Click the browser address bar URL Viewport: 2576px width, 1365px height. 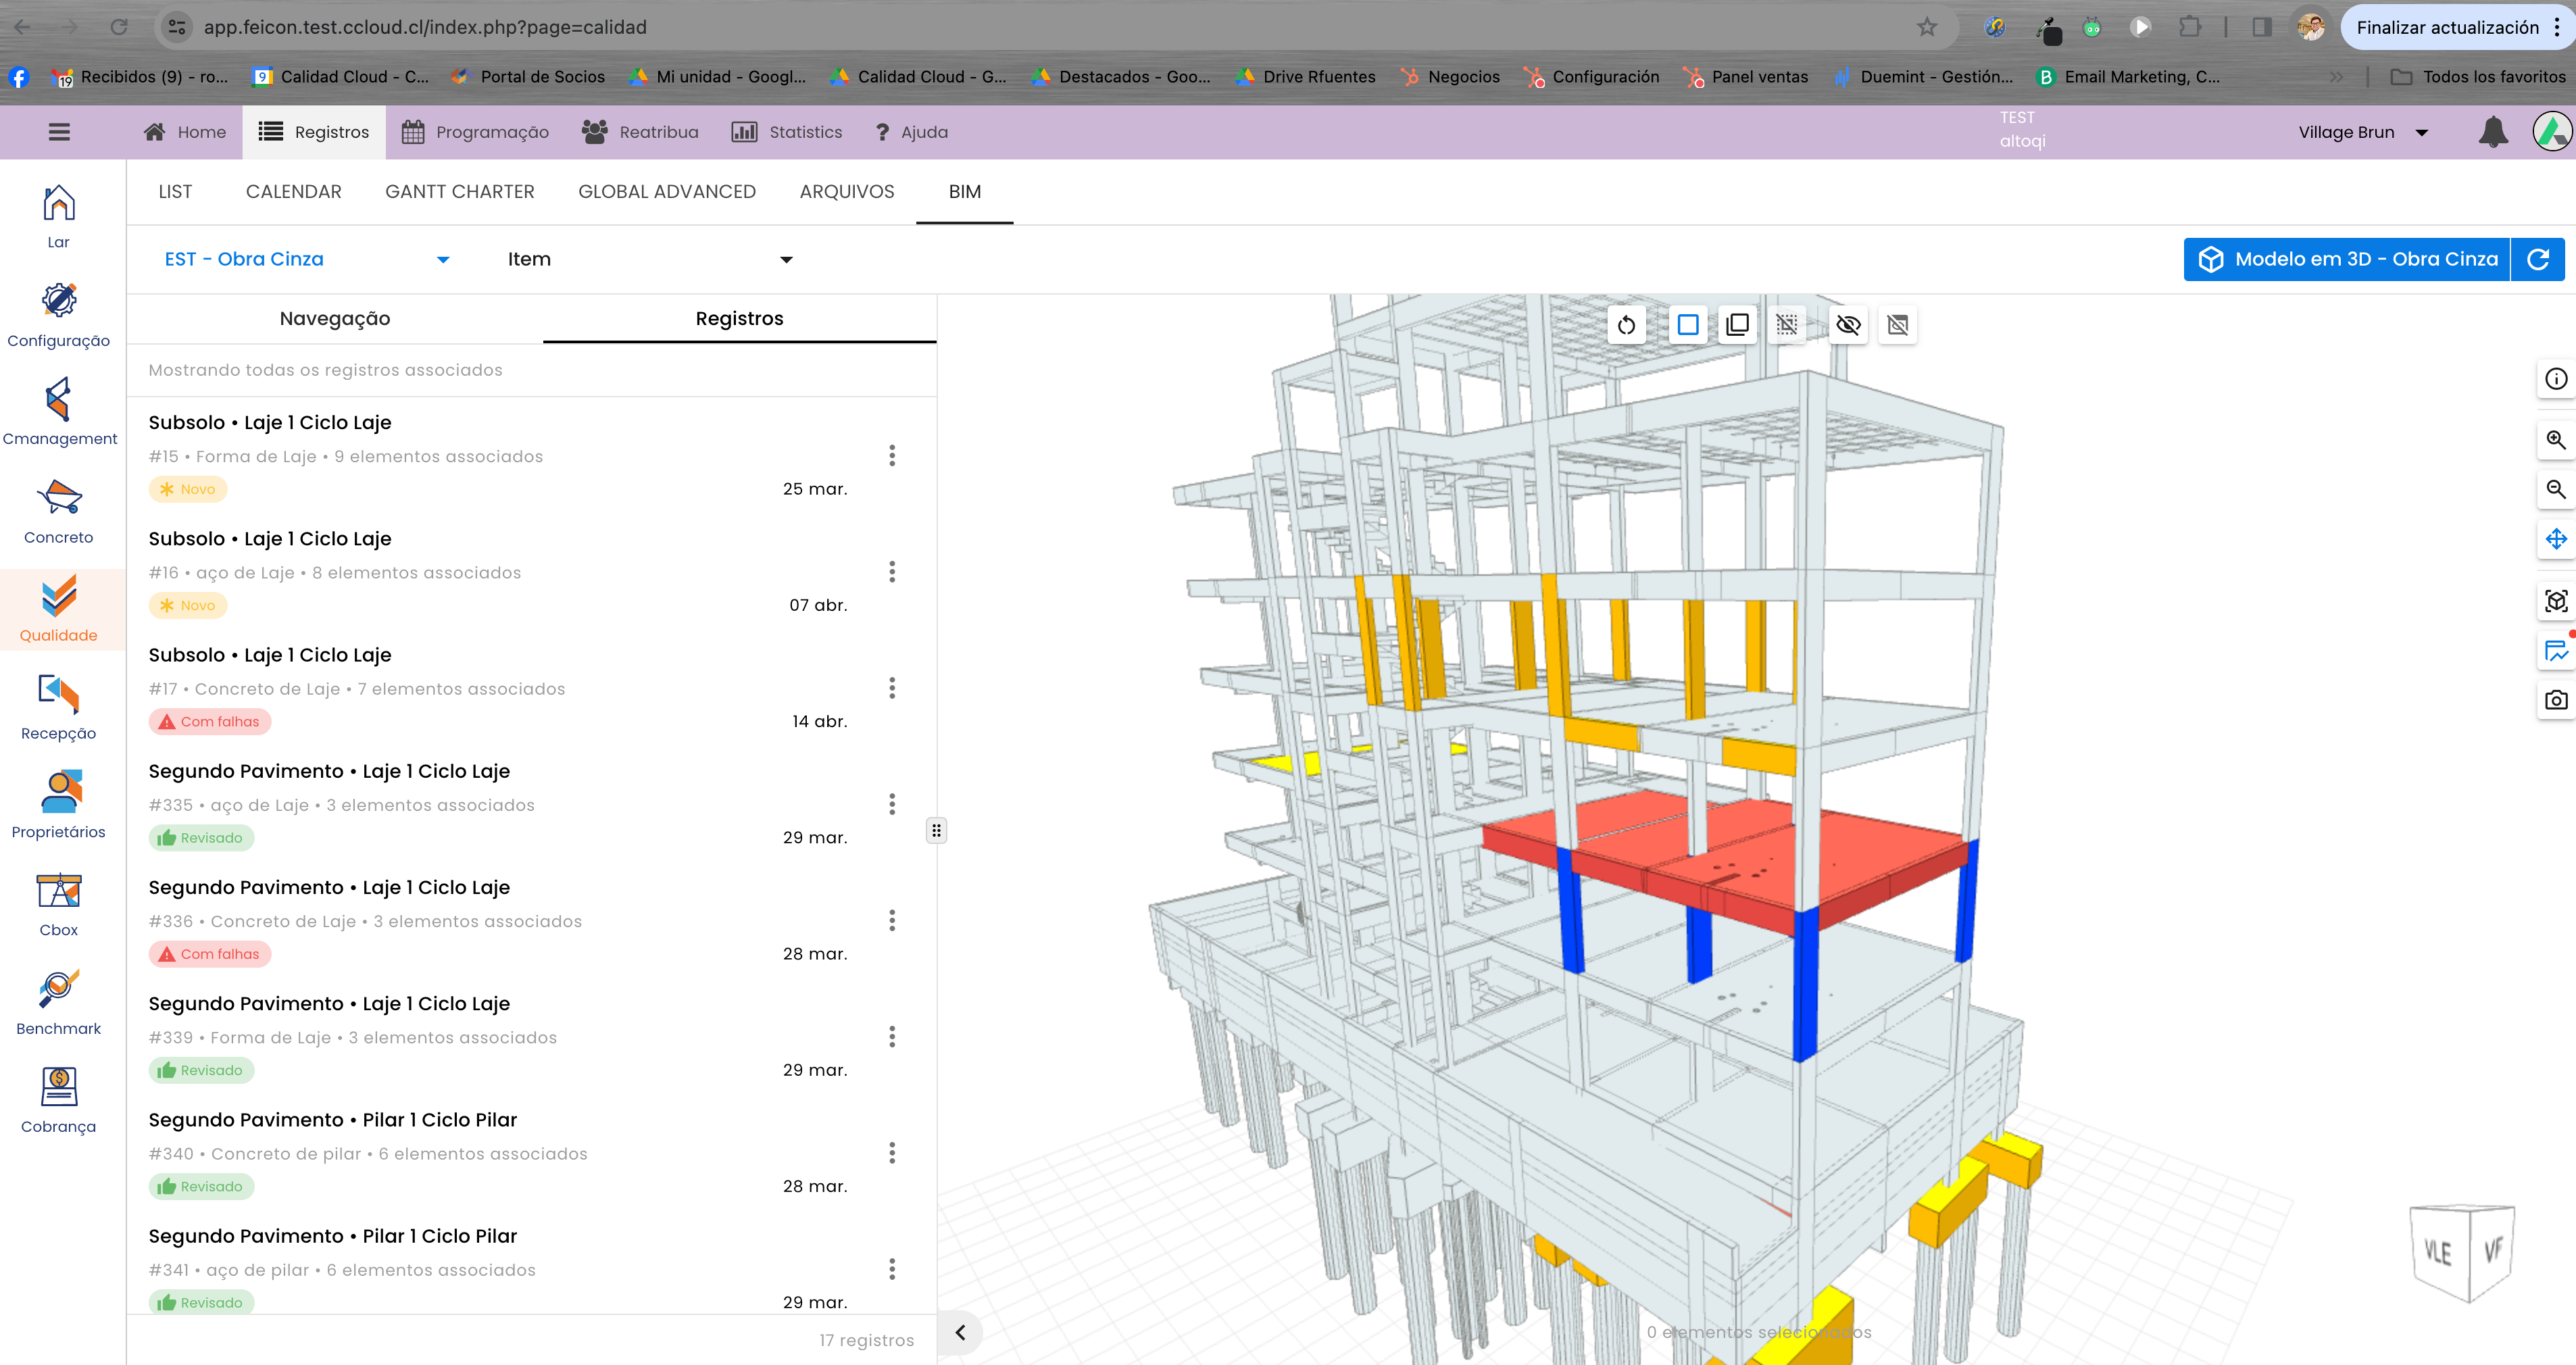tap(425, 27)
